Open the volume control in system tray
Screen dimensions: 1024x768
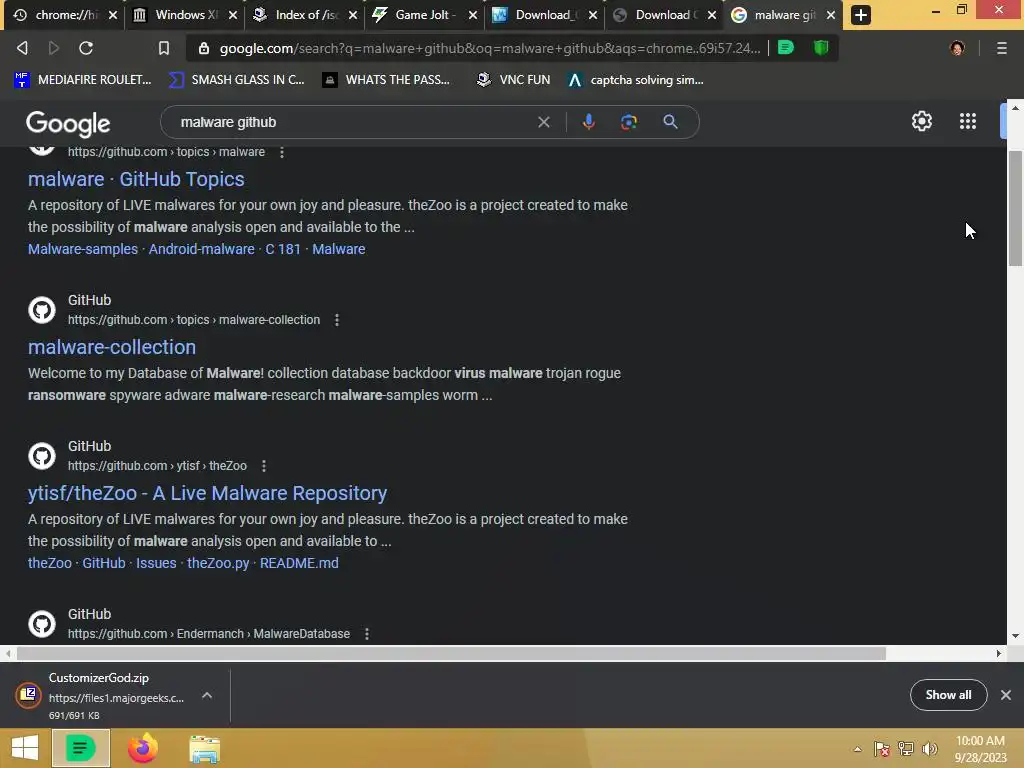coord(930,749)
